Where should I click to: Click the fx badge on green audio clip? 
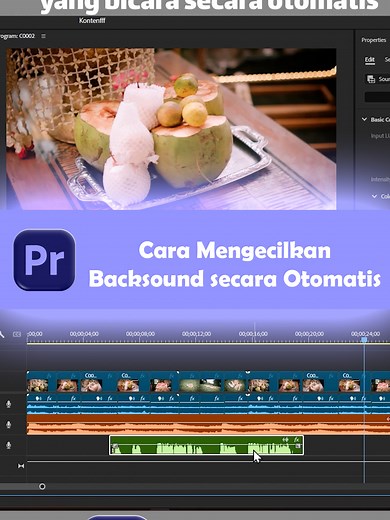coord(296,440)
